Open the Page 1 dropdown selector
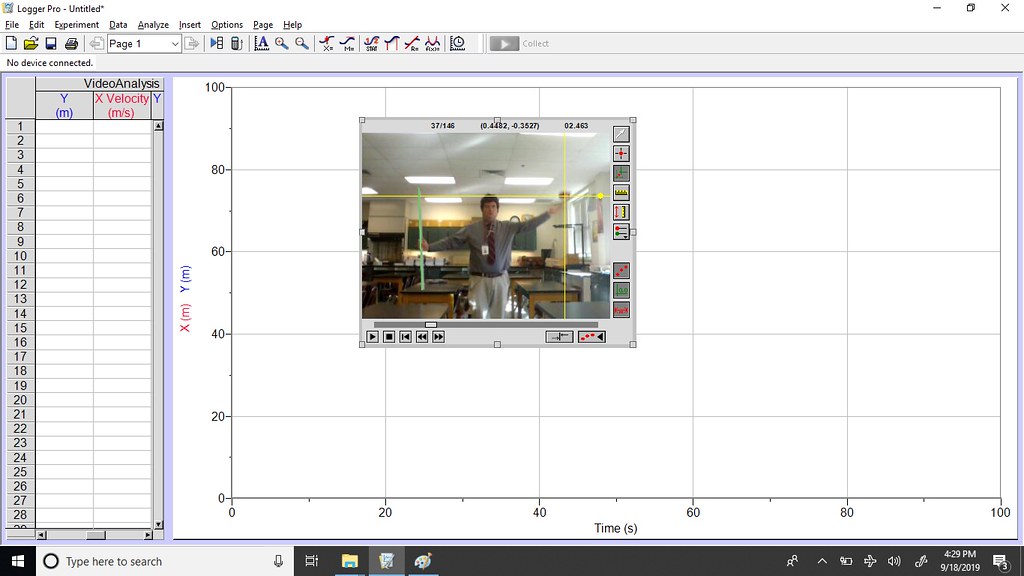This screenshot has width=1024, height=576. pos(143,43)
